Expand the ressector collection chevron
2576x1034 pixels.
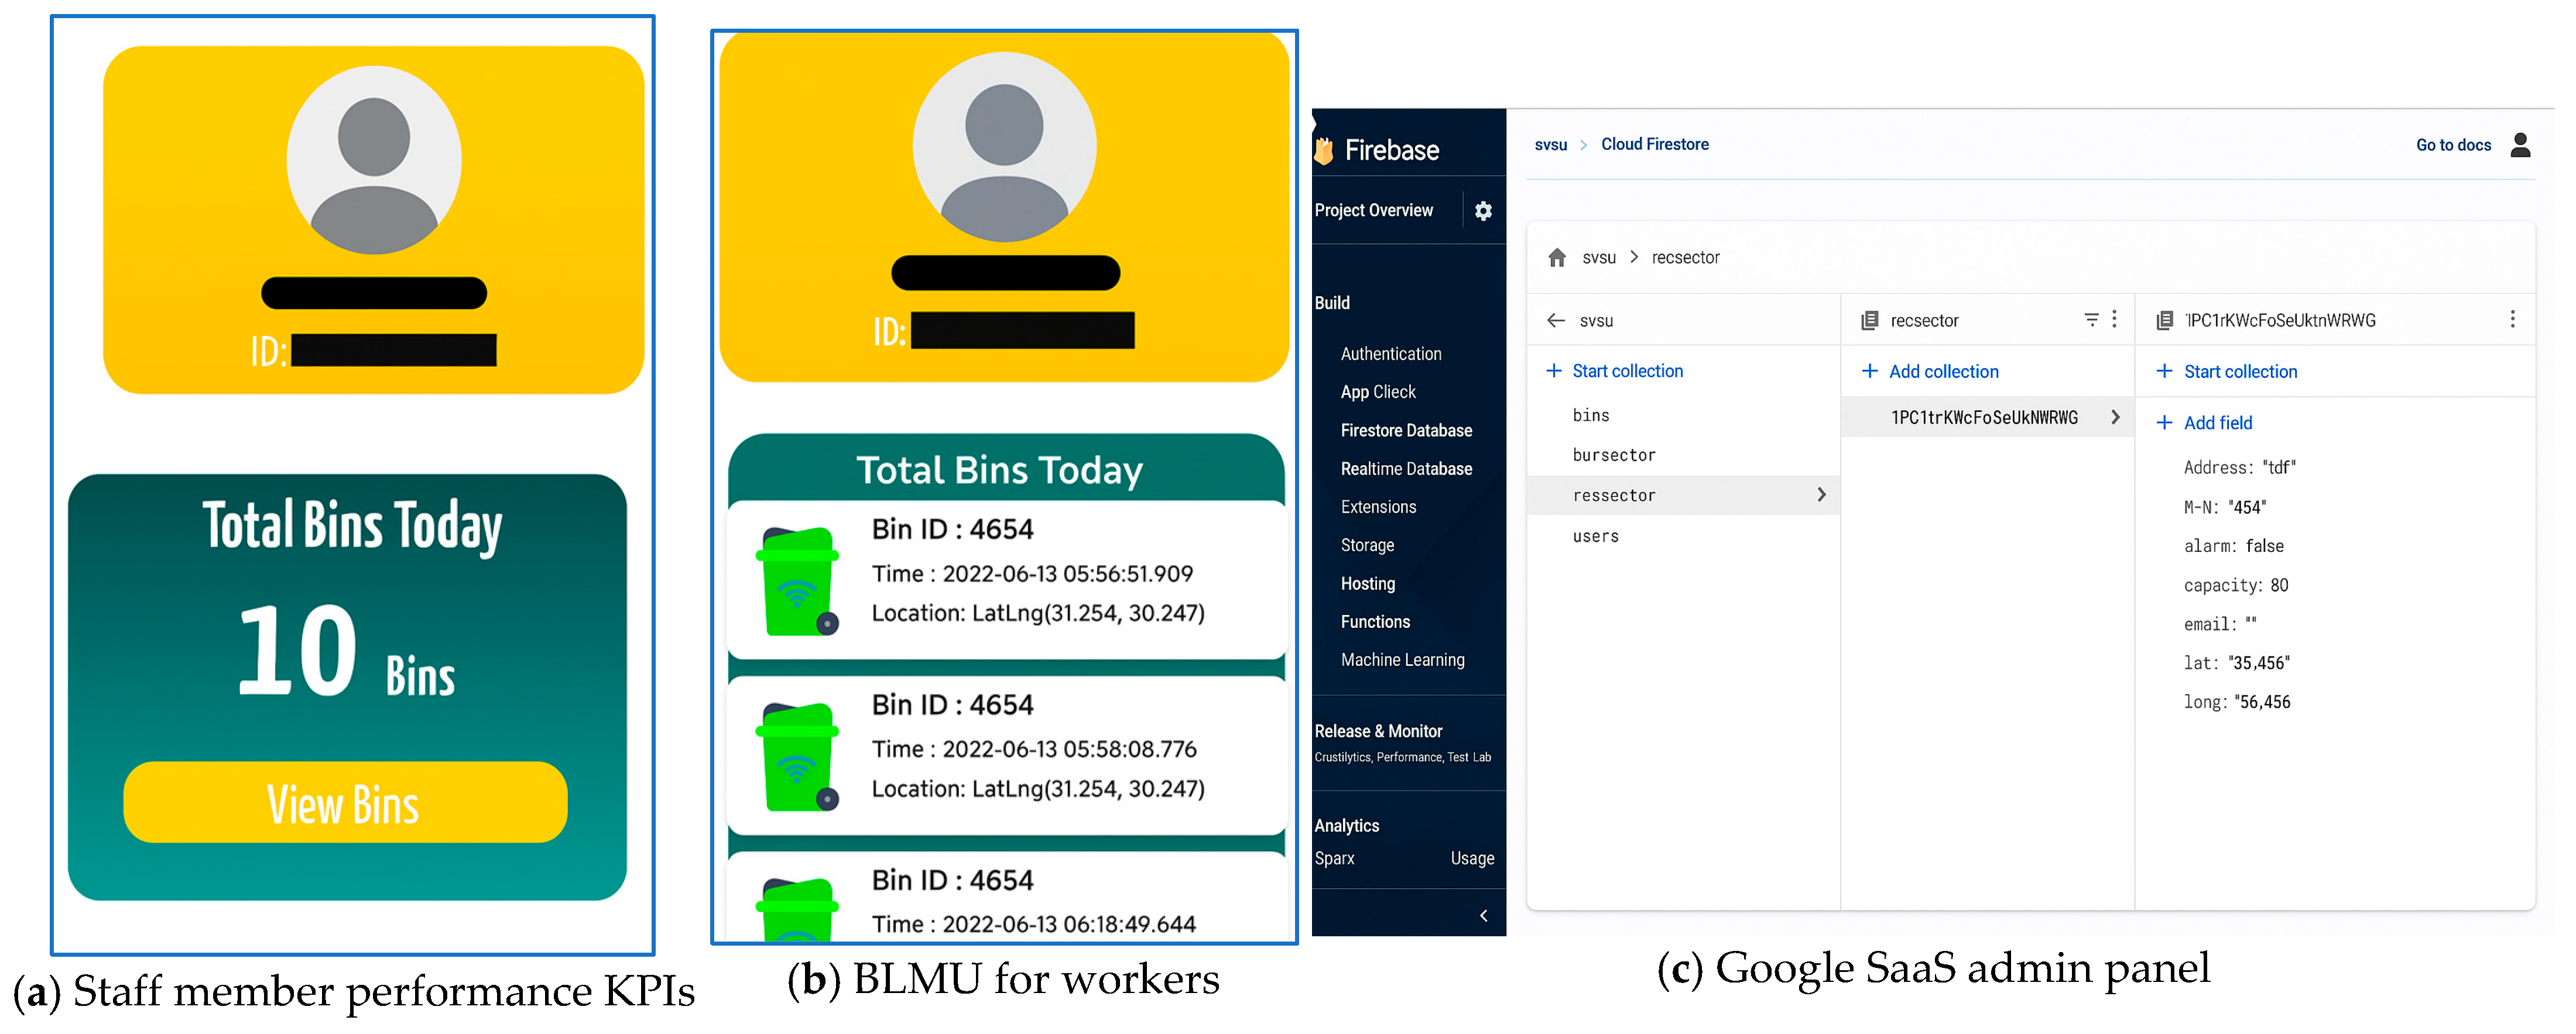pyautogui.click(x=1821, y=495)
